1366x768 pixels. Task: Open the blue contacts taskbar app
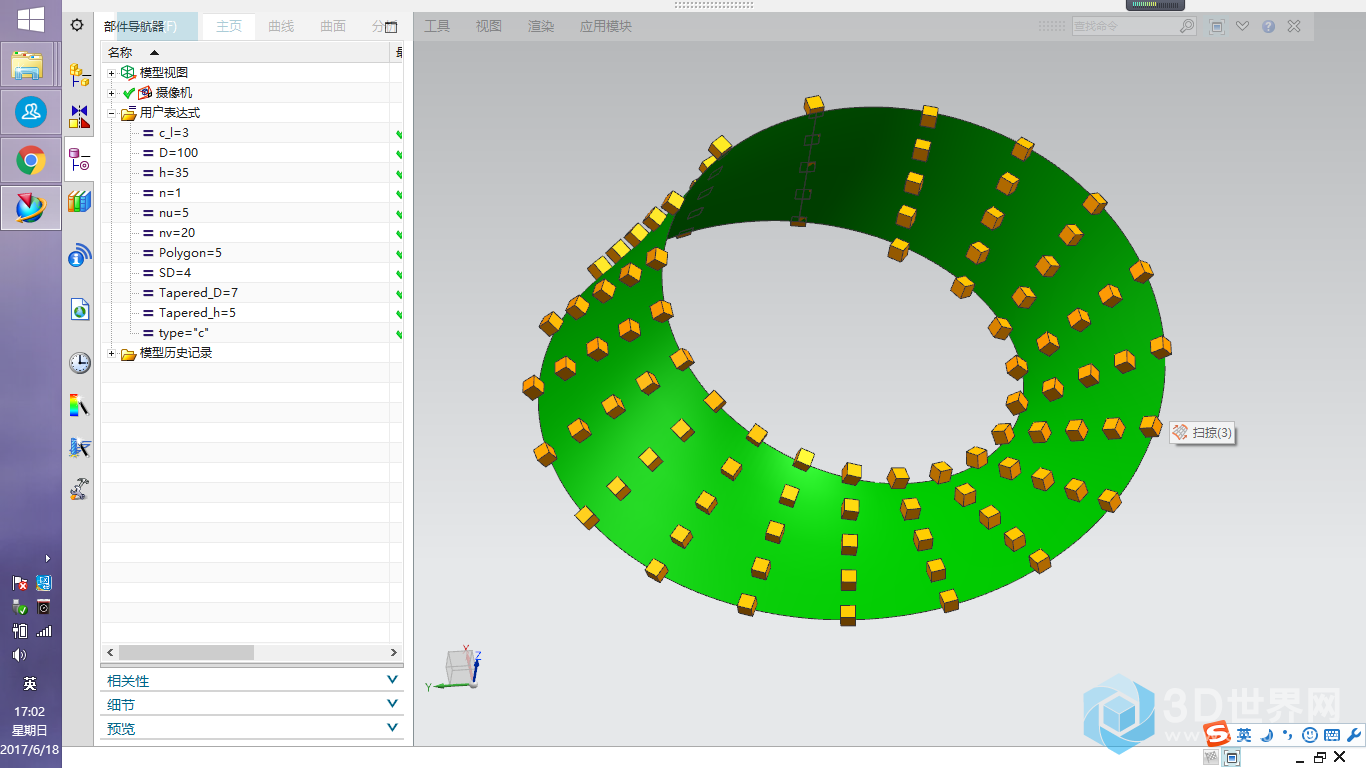[x=31, y=112]
